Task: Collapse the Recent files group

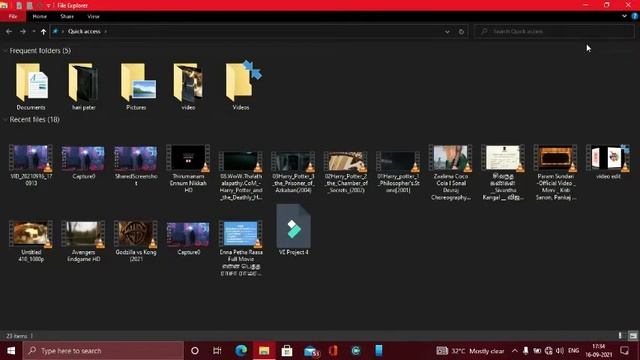Action: click(5, 120)
